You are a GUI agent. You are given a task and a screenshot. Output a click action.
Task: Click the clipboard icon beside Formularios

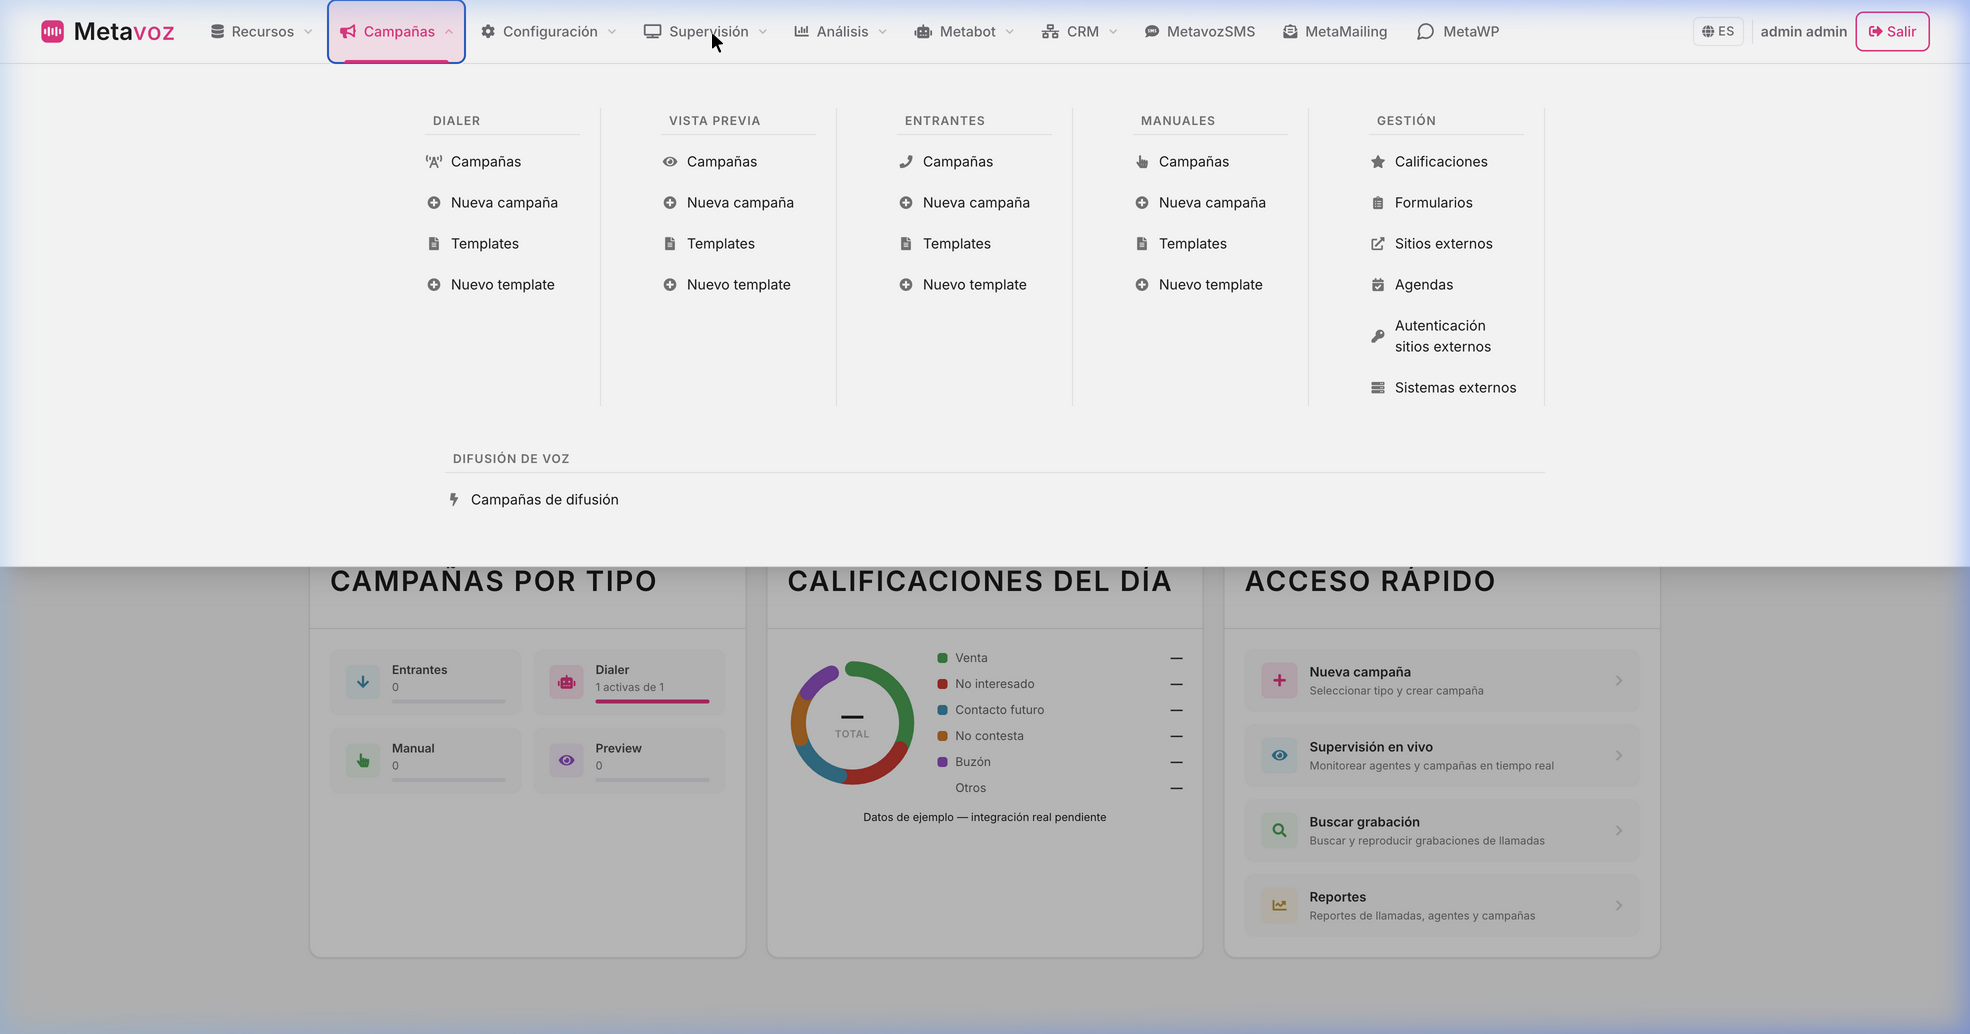1378,203
